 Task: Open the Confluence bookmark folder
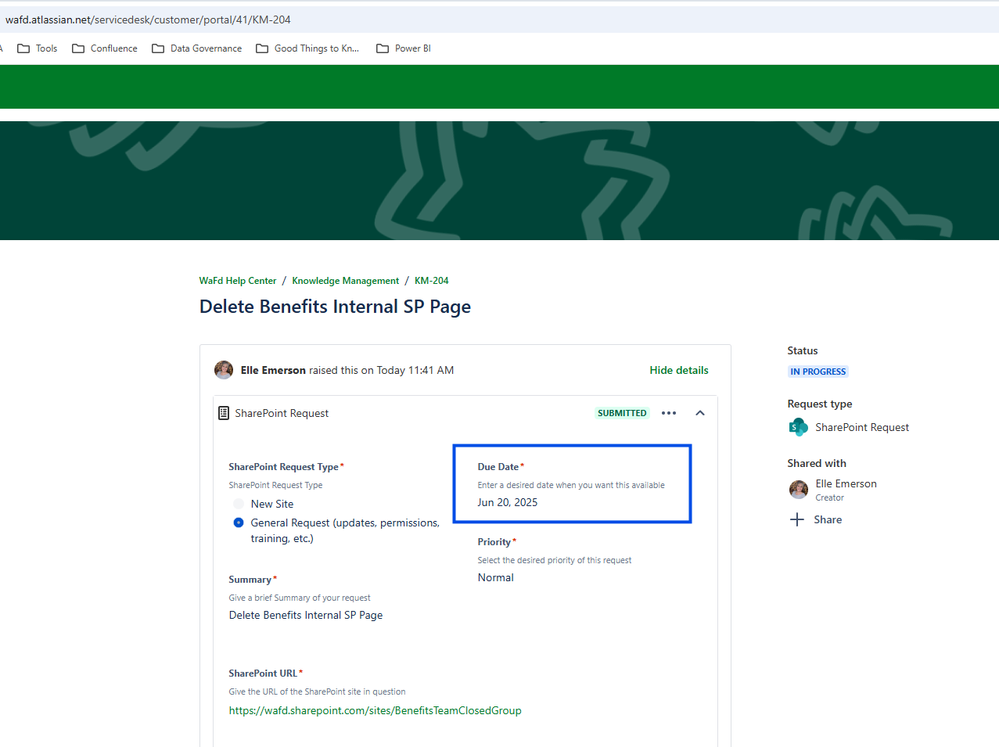point(104,48)
